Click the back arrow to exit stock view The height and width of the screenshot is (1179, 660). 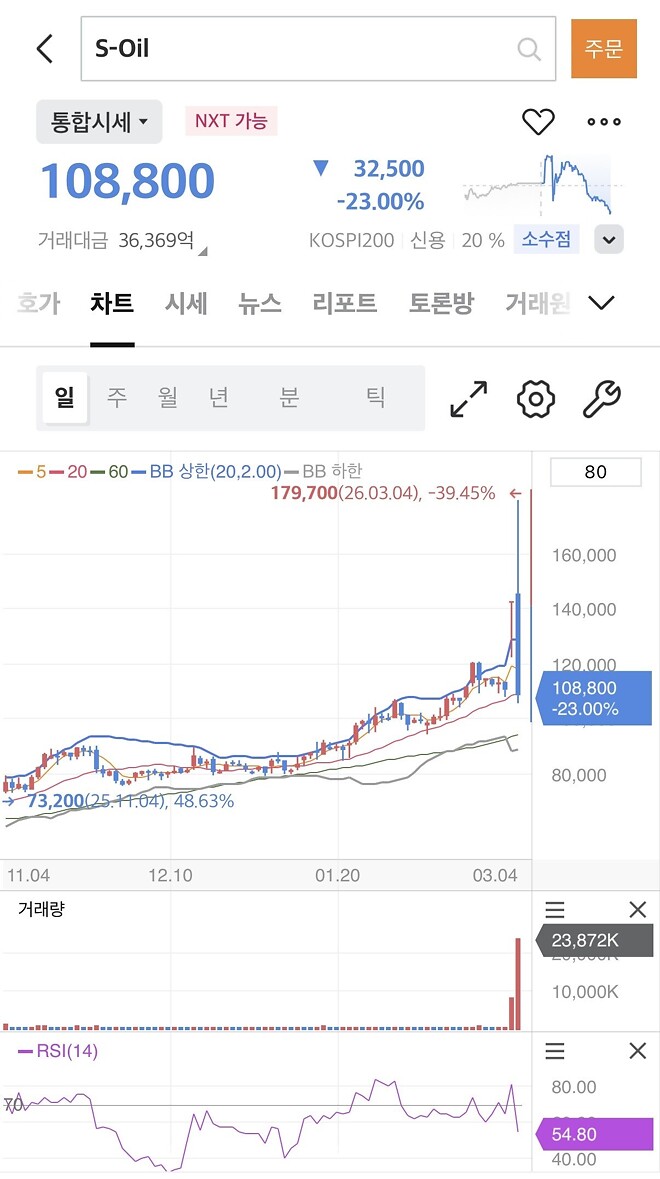[42, 47]
